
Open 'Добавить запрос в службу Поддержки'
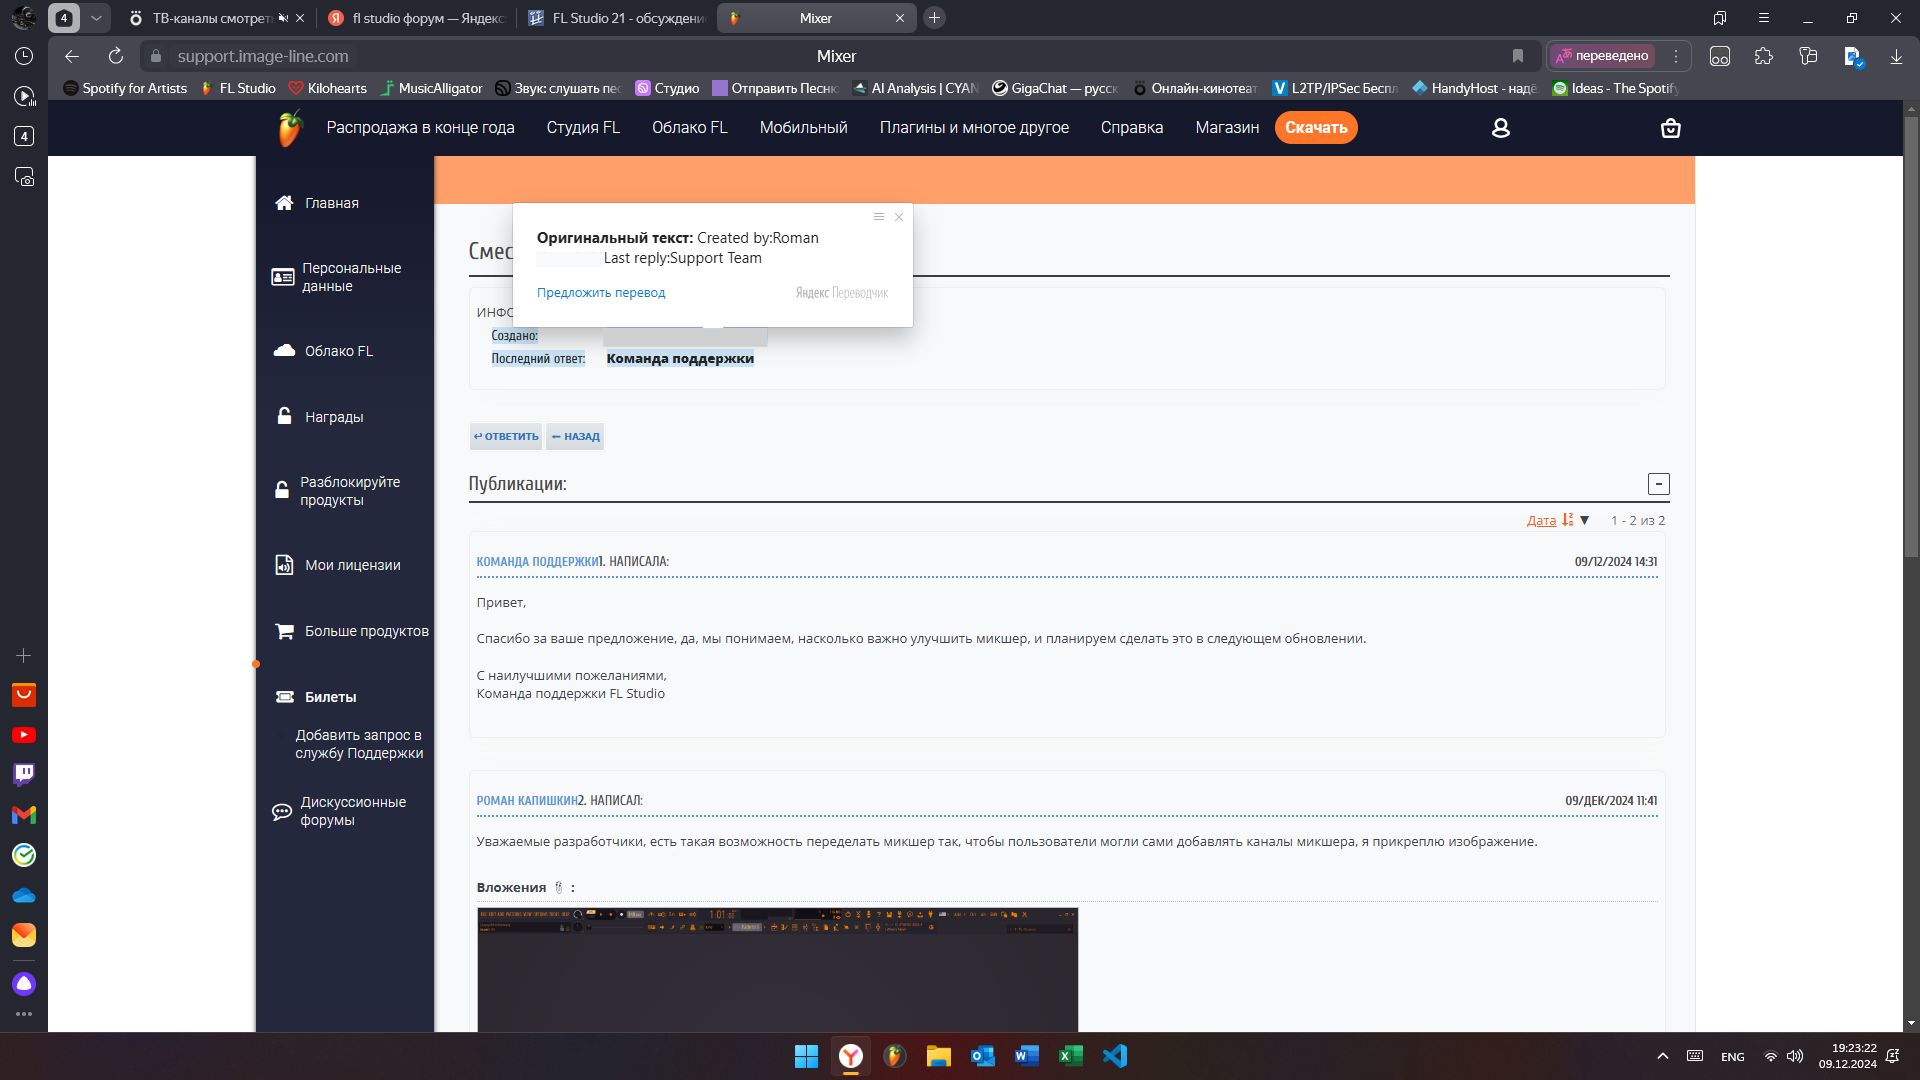tap(358, 744)
